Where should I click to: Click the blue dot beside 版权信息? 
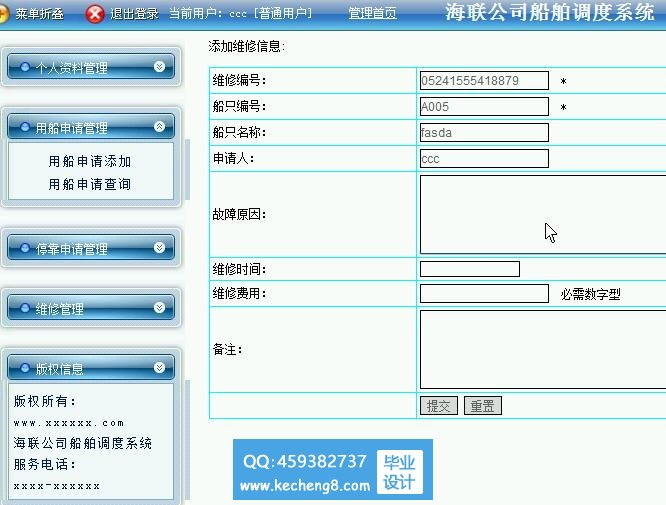pyautogui.click(x=25, y=368)
